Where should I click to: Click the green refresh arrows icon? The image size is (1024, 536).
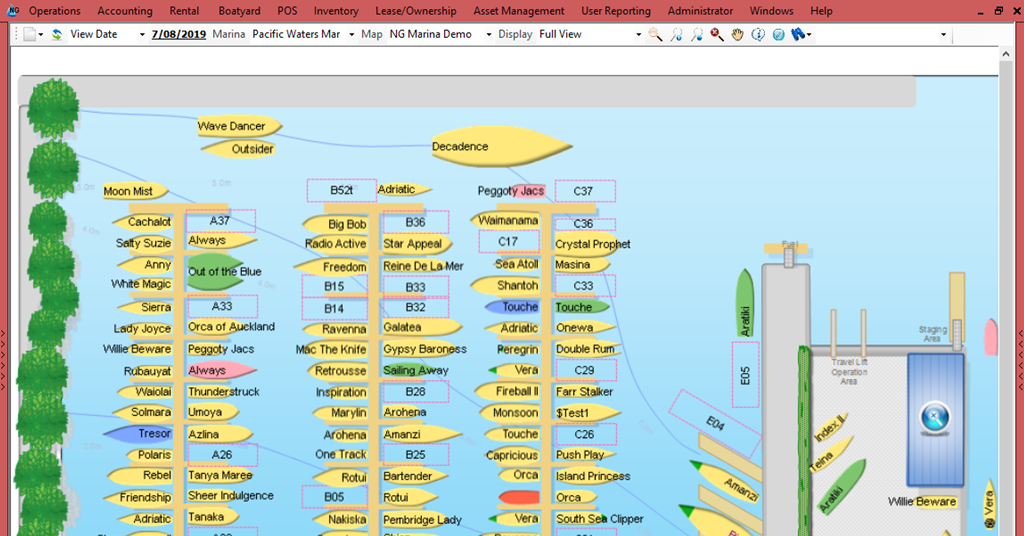pyautogui.click(x=57, y=34)
